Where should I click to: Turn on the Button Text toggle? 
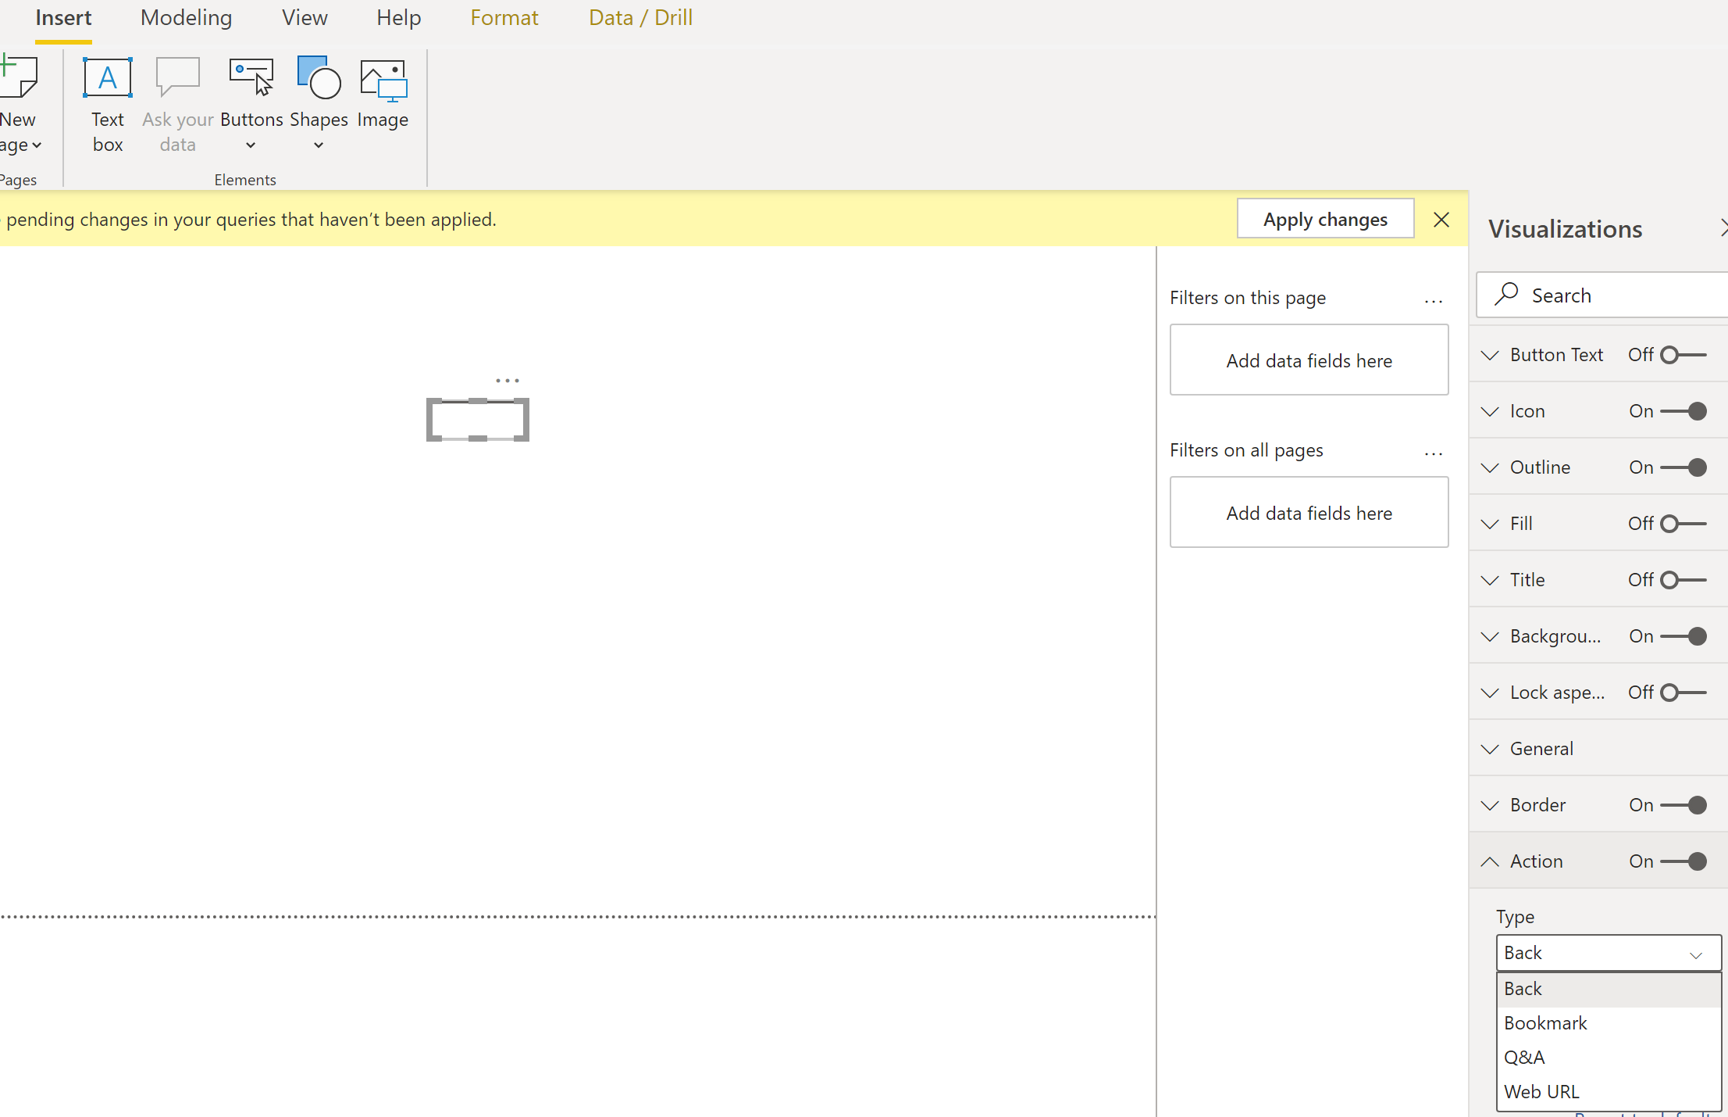(x=1682, y=355)
